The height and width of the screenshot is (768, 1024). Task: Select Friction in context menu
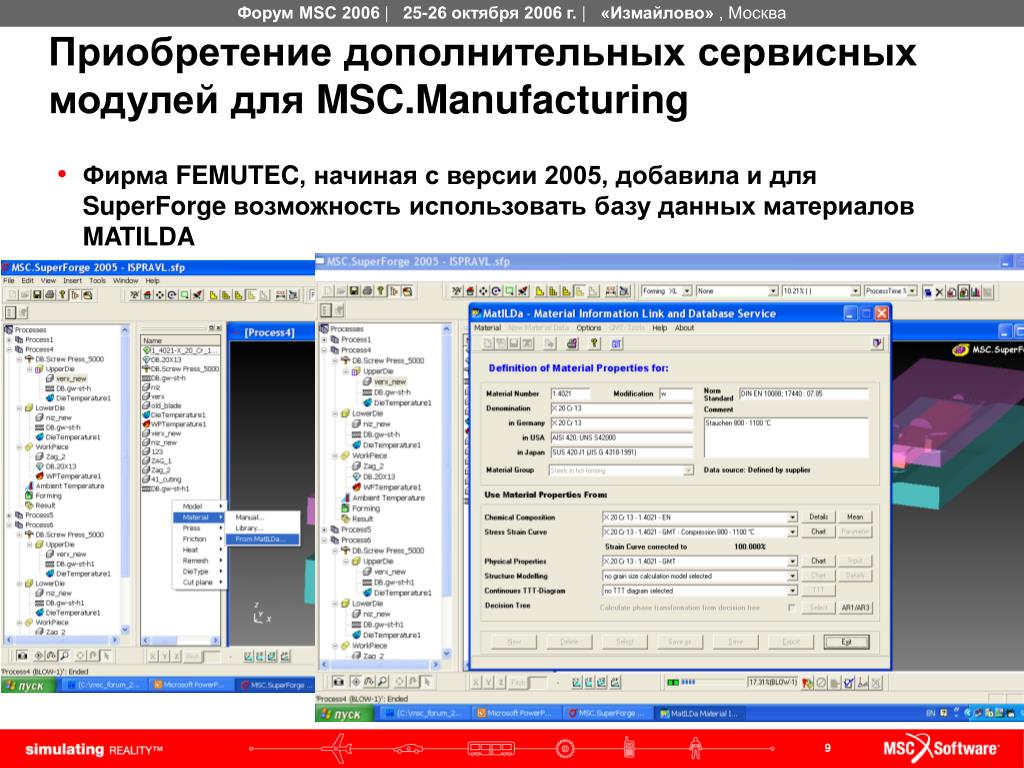coord(195,539)
